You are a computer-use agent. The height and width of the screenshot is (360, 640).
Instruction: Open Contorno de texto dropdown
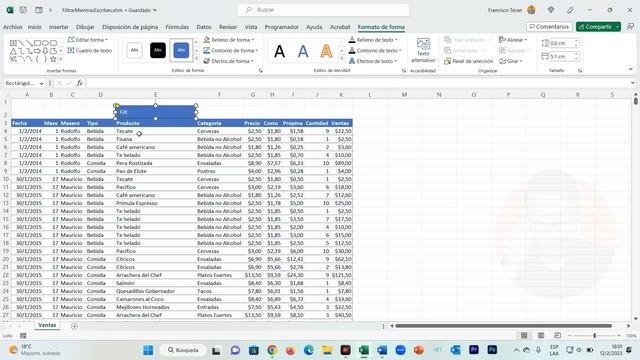(x=375, y=50)
